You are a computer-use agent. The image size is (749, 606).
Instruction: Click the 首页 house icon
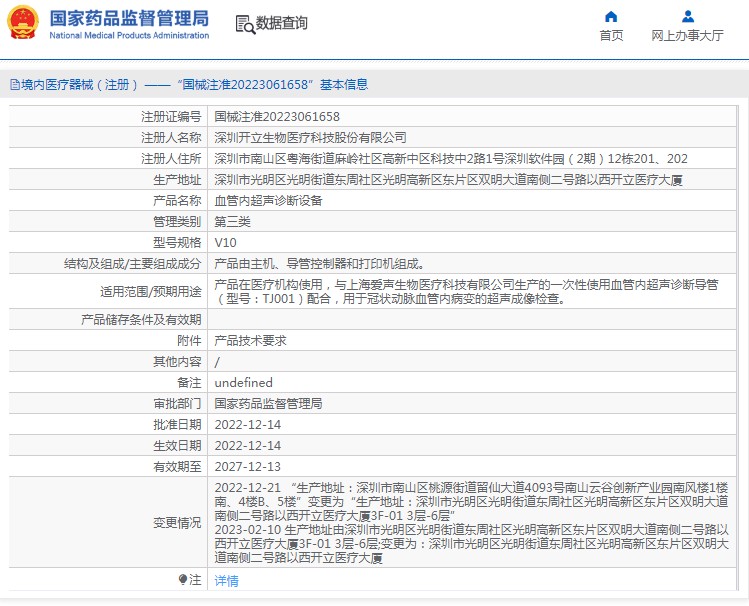[611, 16]
